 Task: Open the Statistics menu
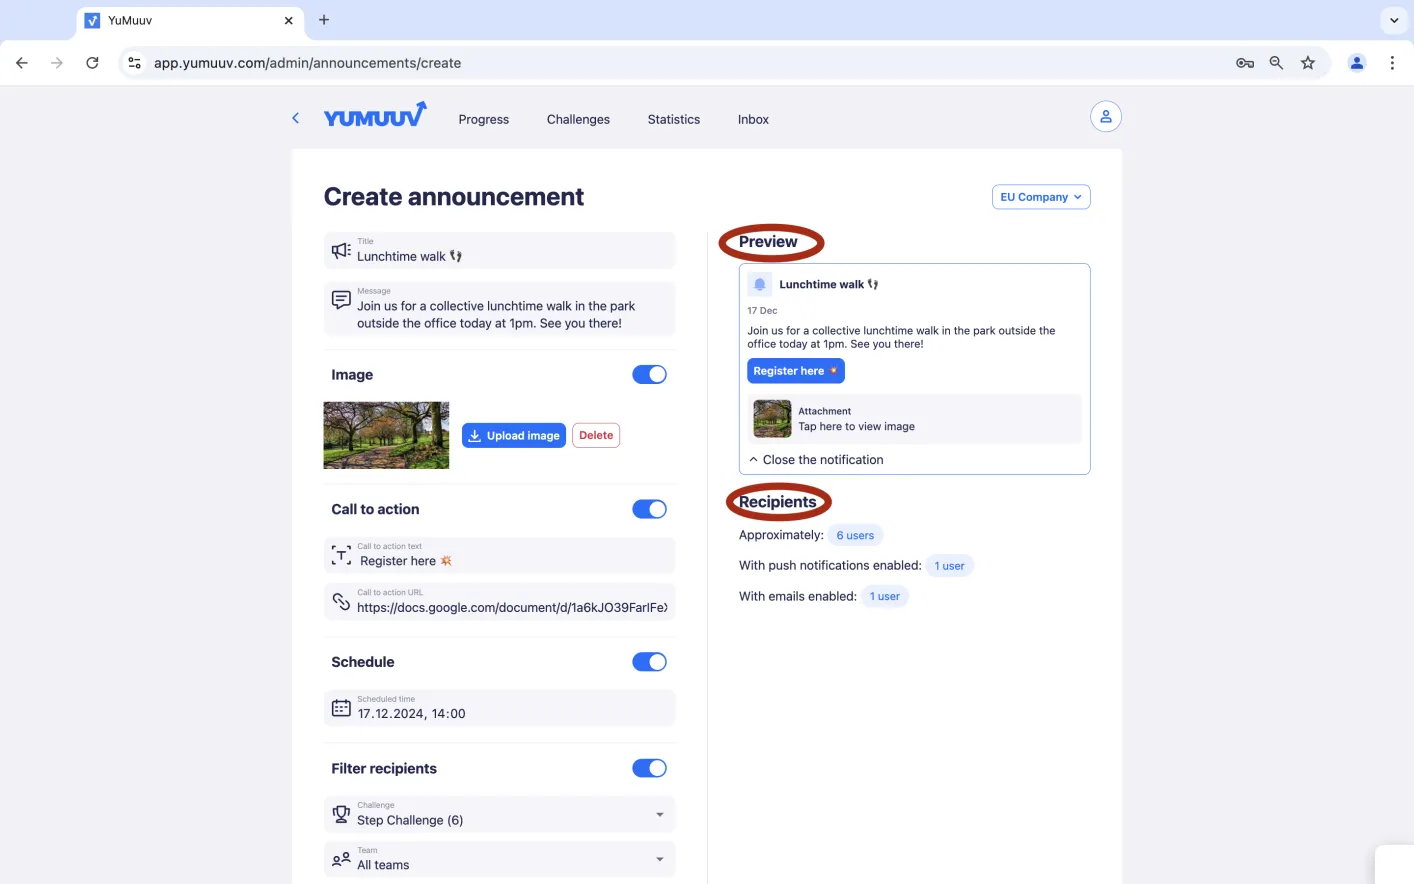click(x=674, y=119)
